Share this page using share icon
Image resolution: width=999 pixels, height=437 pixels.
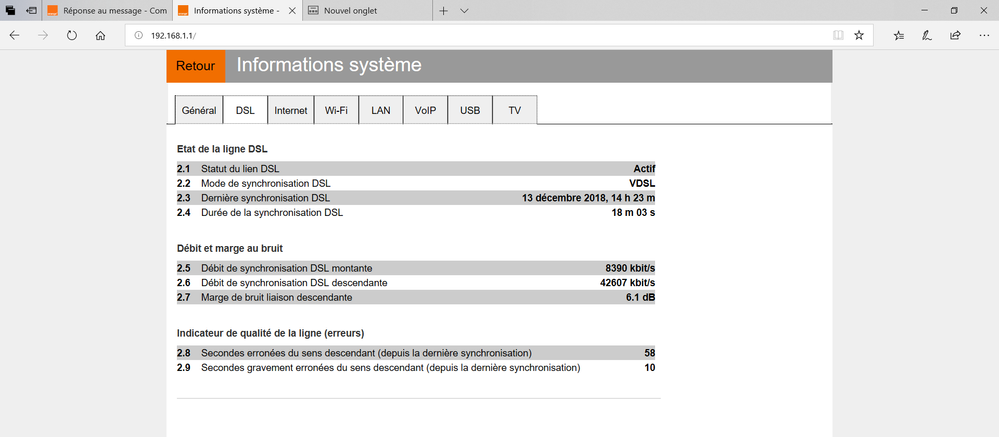coord(955,35)
